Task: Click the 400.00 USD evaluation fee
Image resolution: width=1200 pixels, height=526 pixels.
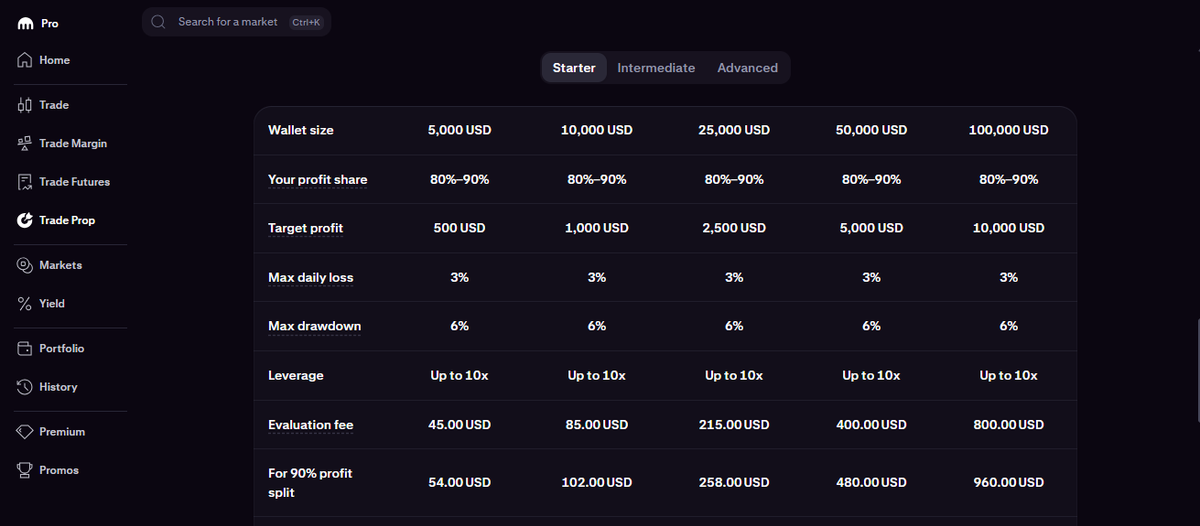Action: tap(871, 425)
